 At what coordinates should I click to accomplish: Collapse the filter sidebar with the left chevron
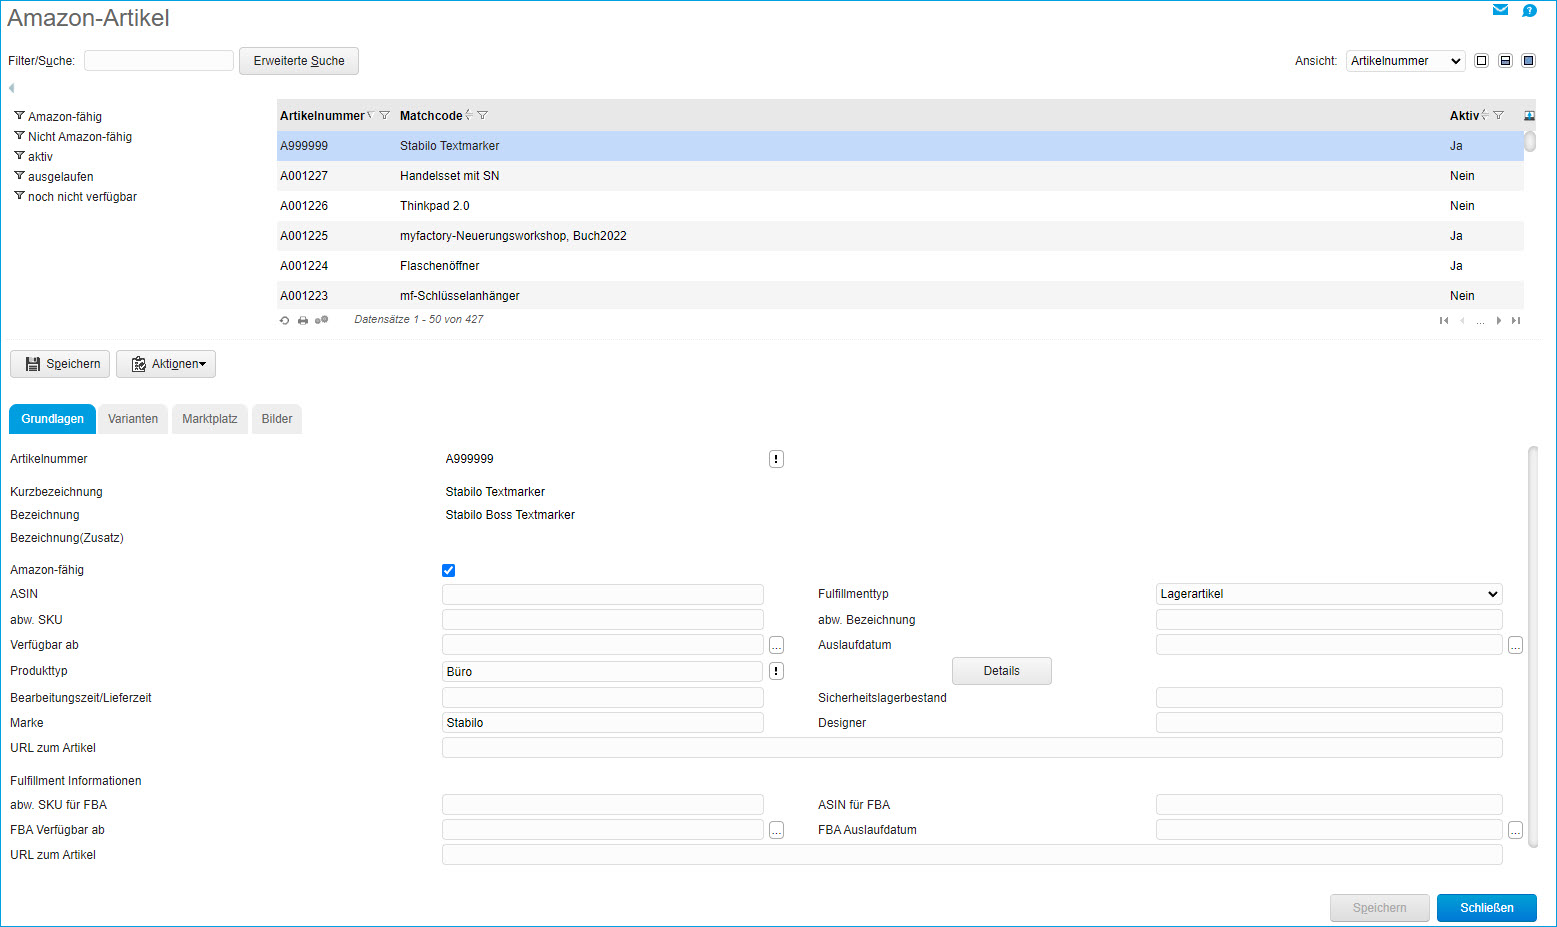pyautogui.click(x=10, y=87)
